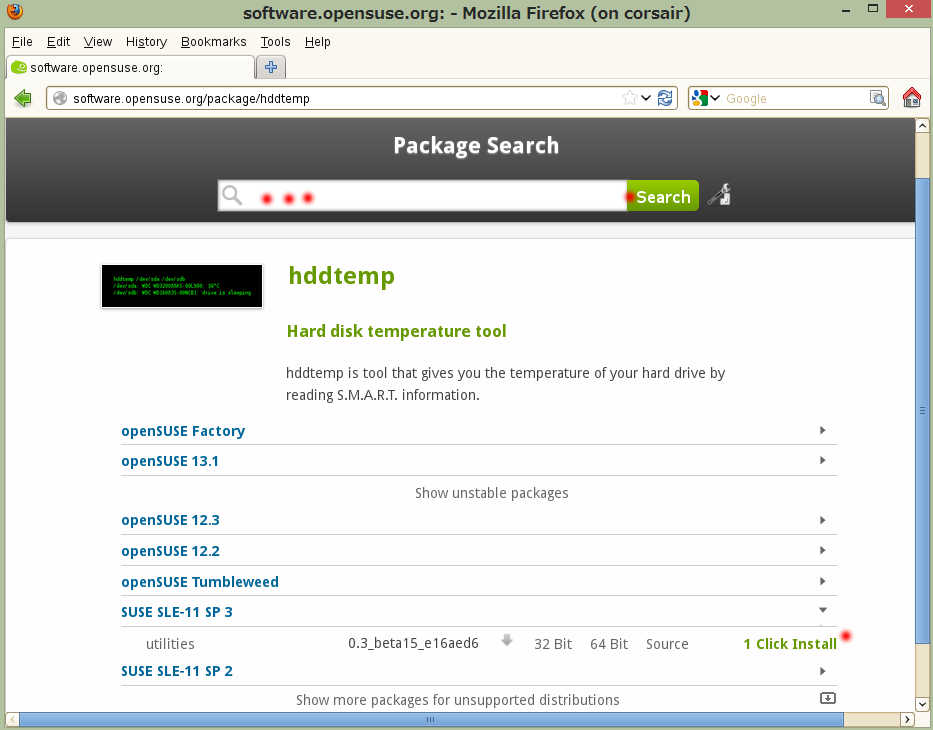Viewport: 933px width, 730px height.
Task: Click the 32 Bit download link
Action: click(553, 644)
